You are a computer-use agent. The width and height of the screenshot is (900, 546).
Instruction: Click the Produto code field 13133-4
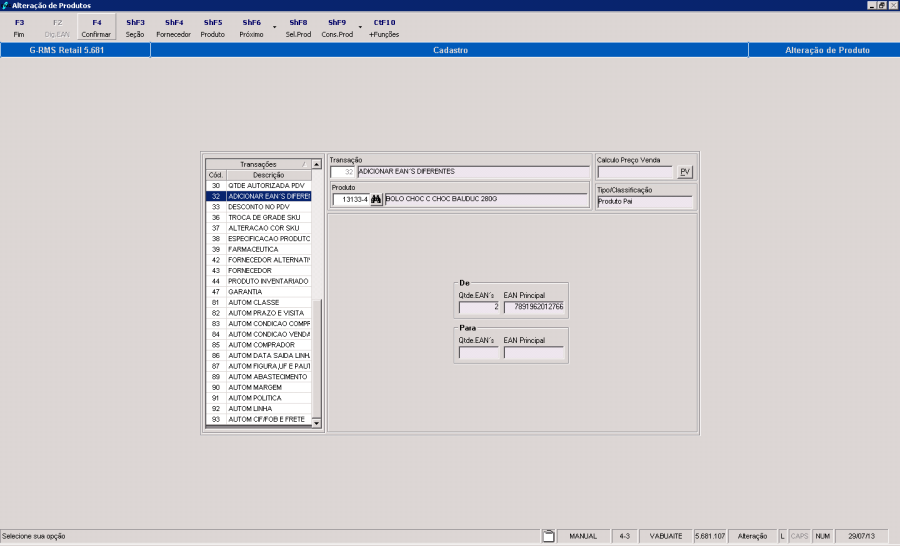point(351,199)
